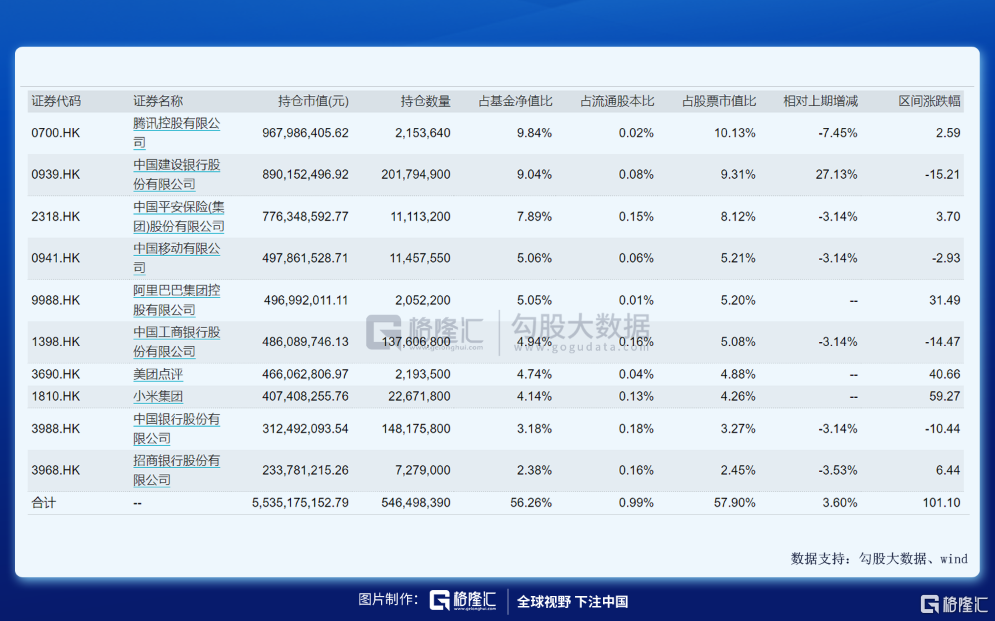The height and width of the screenshot is (621, 995).
Task: Click the 56.26% total net value ratio
Action: 531,503
